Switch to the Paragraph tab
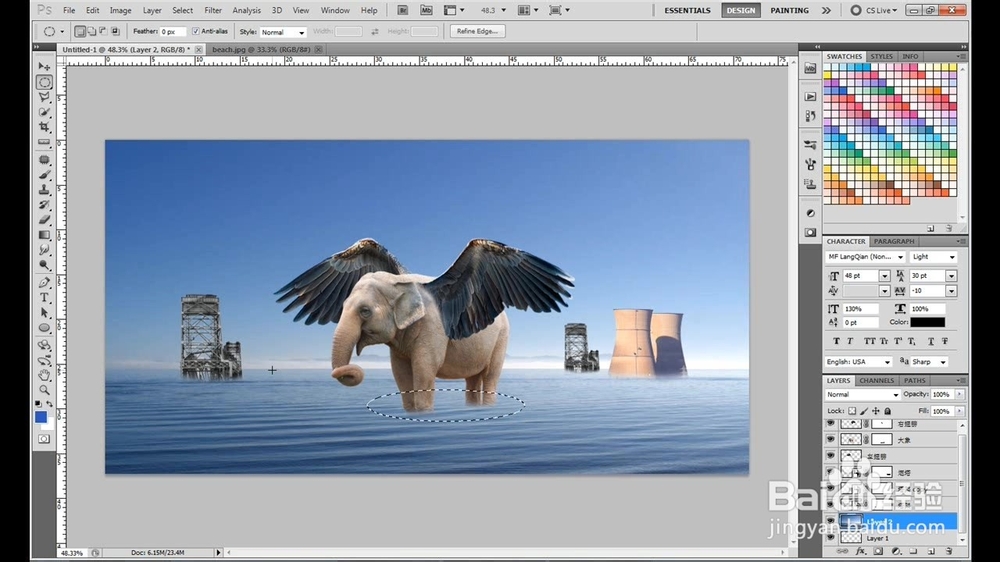Screen dimensions: 1000x562 coord(894,241)
